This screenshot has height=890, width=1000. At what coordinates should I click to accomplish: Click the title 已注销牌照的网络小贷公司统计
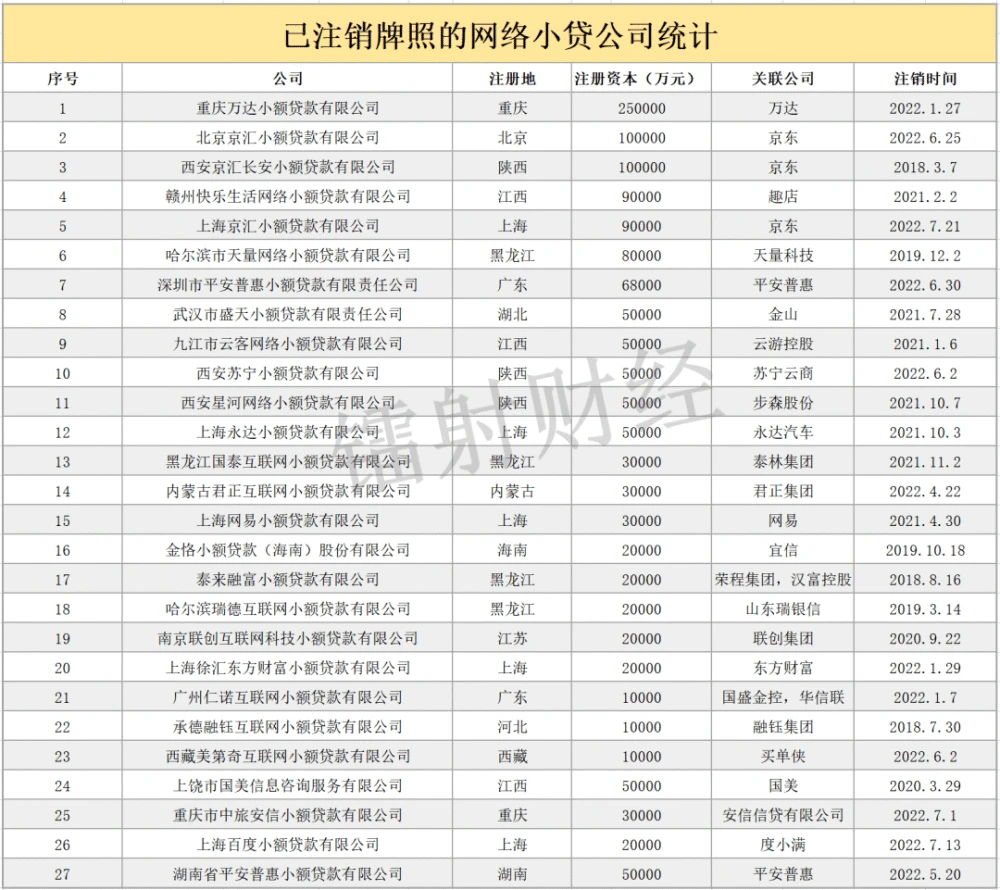click(x=500, y=36)
